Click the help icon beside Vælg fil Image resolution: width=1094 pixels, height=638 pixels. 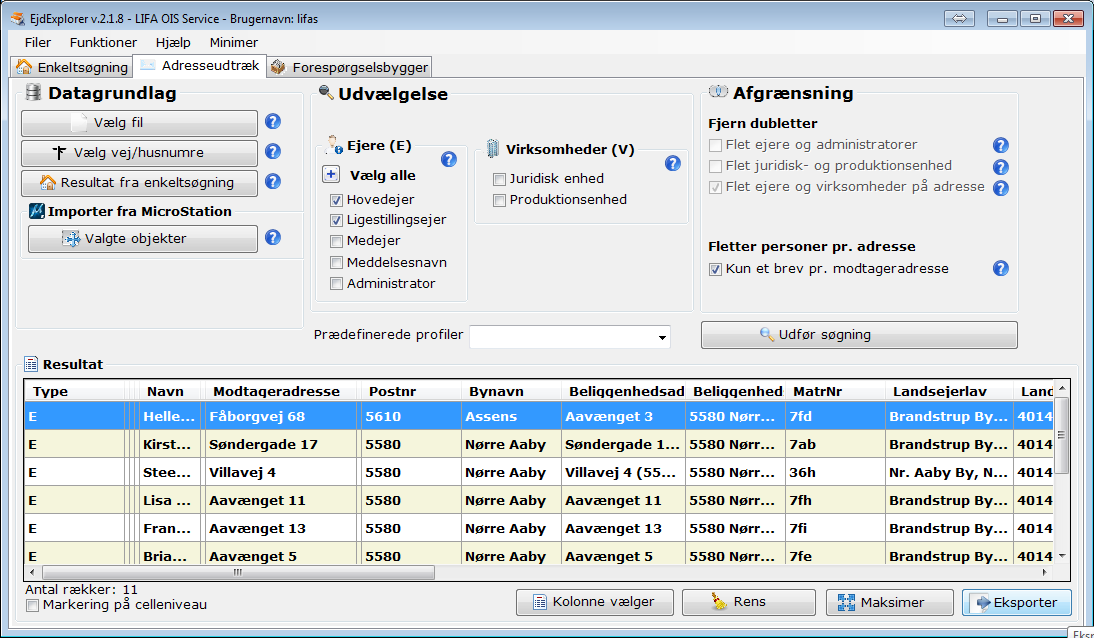pos(271,124)
